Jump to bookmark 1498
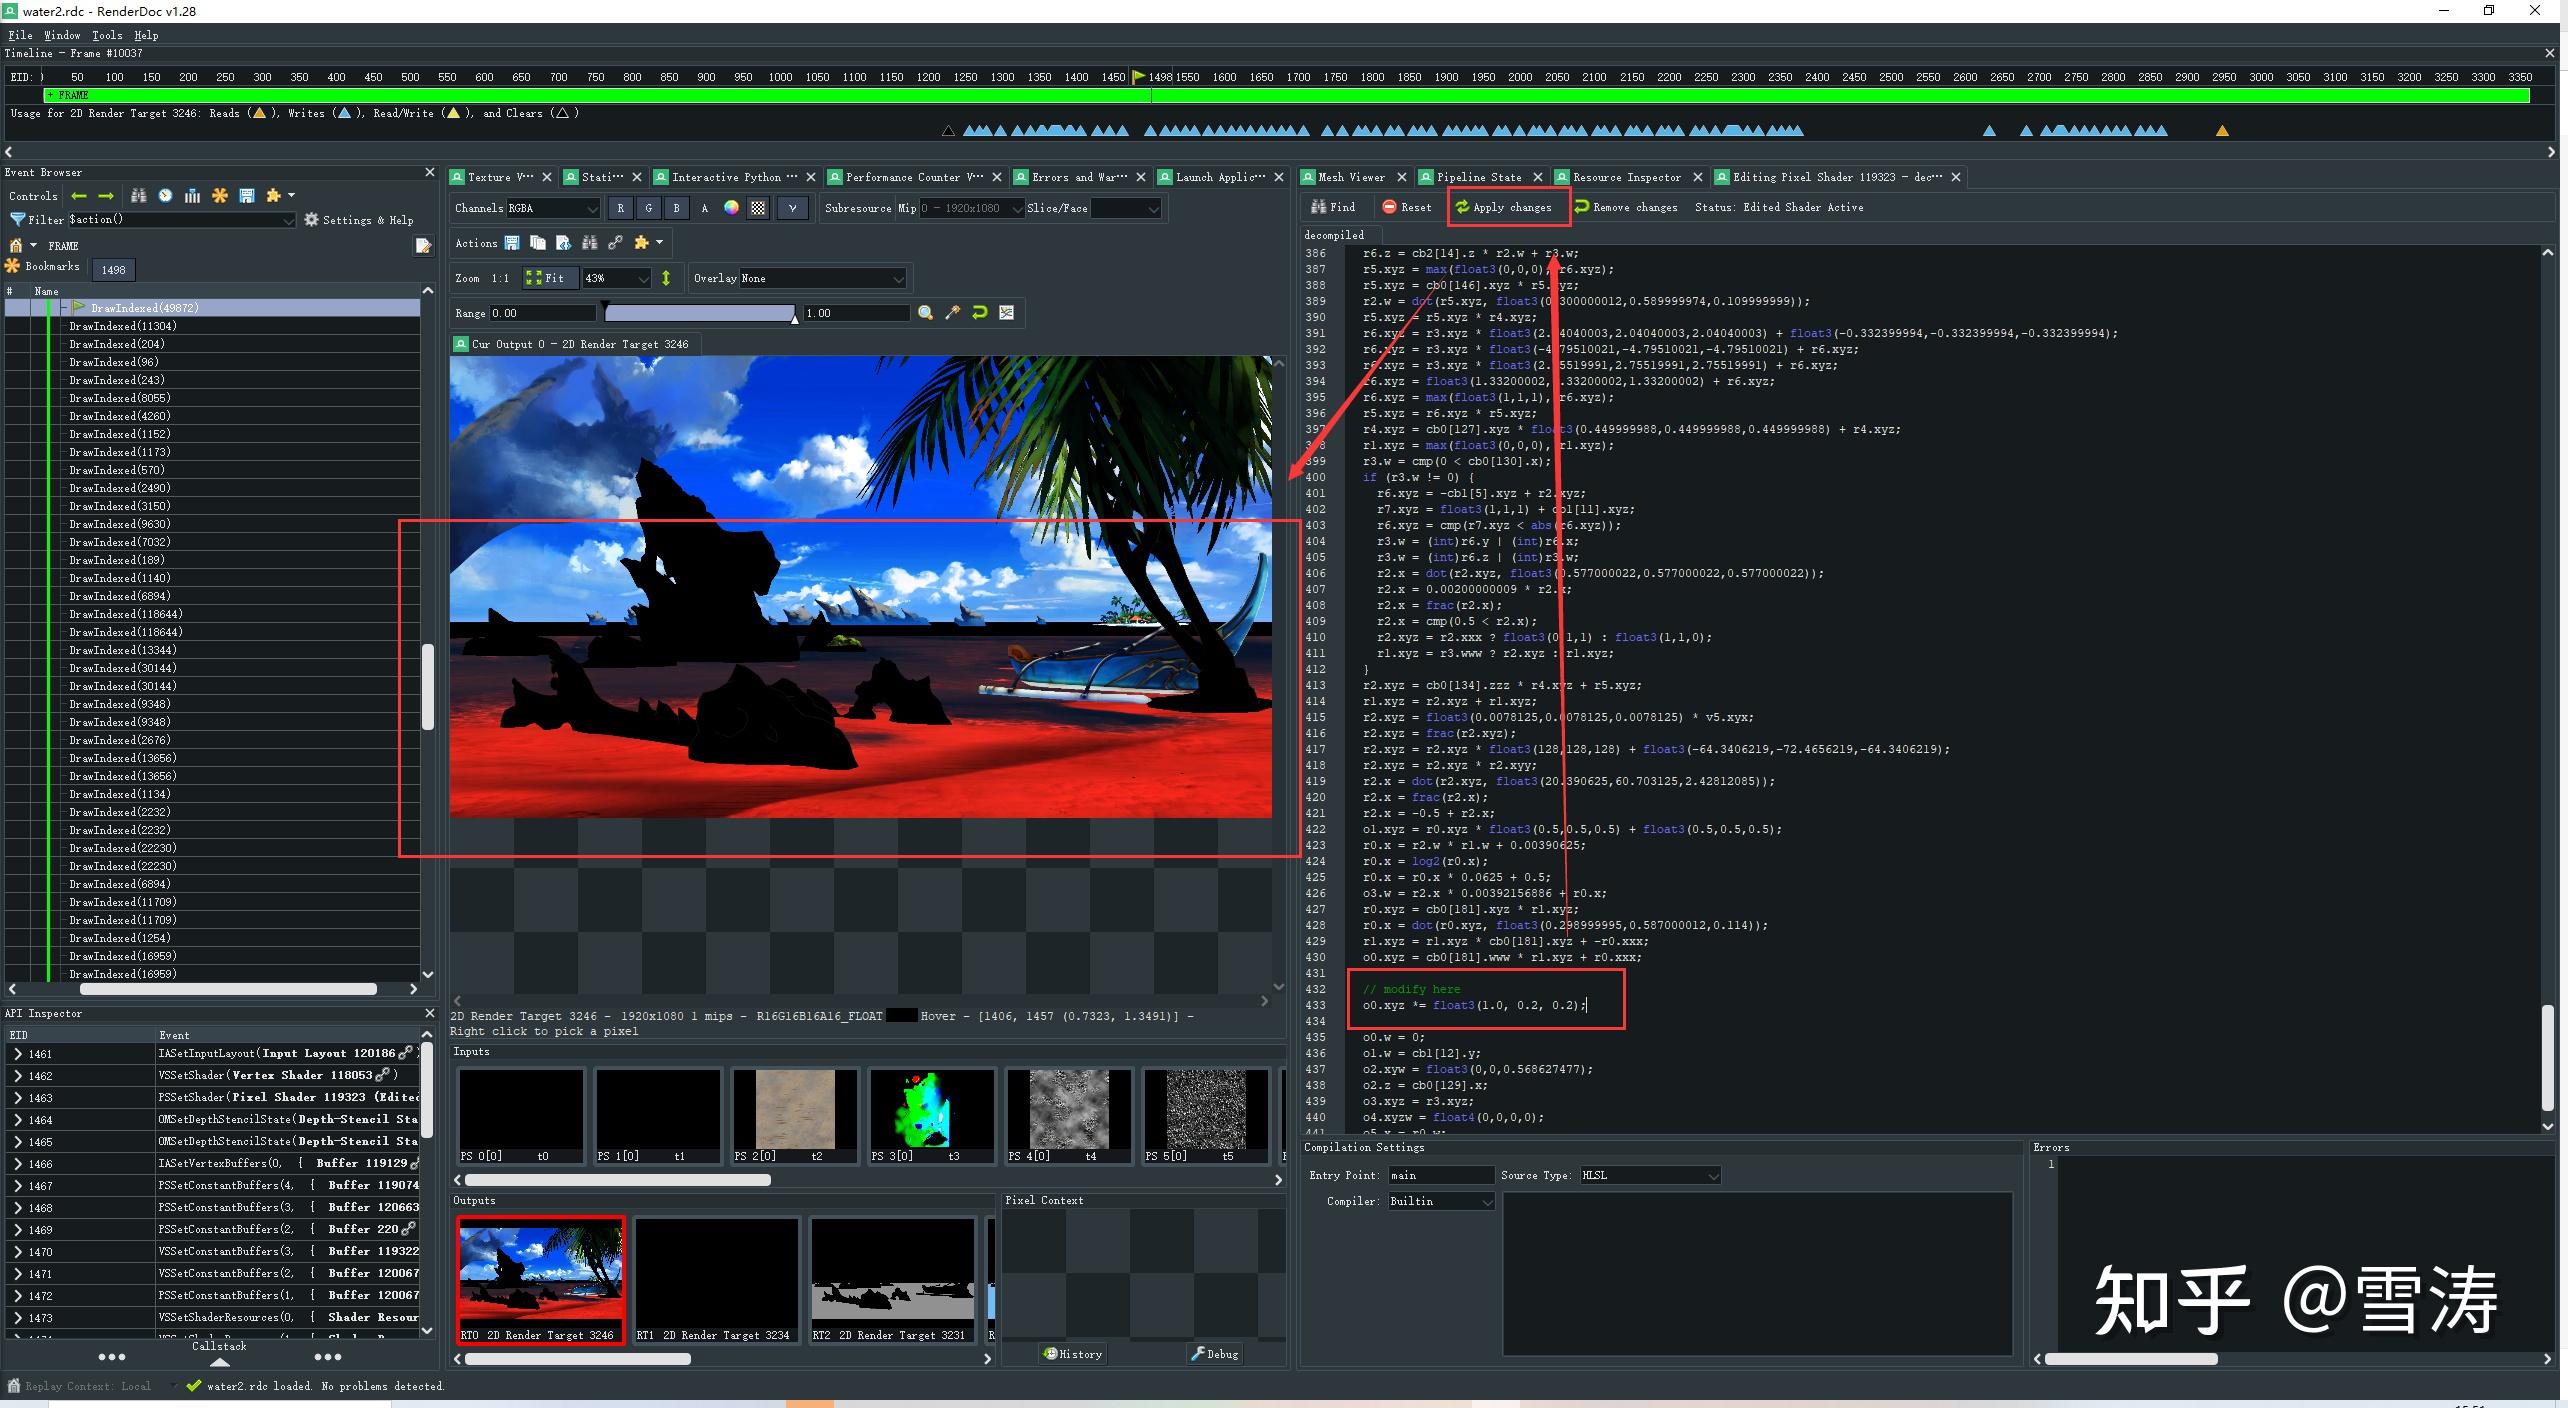The width and height of the screenshot is (2568, 1408). pyautogui.click(x=113, y=269)
